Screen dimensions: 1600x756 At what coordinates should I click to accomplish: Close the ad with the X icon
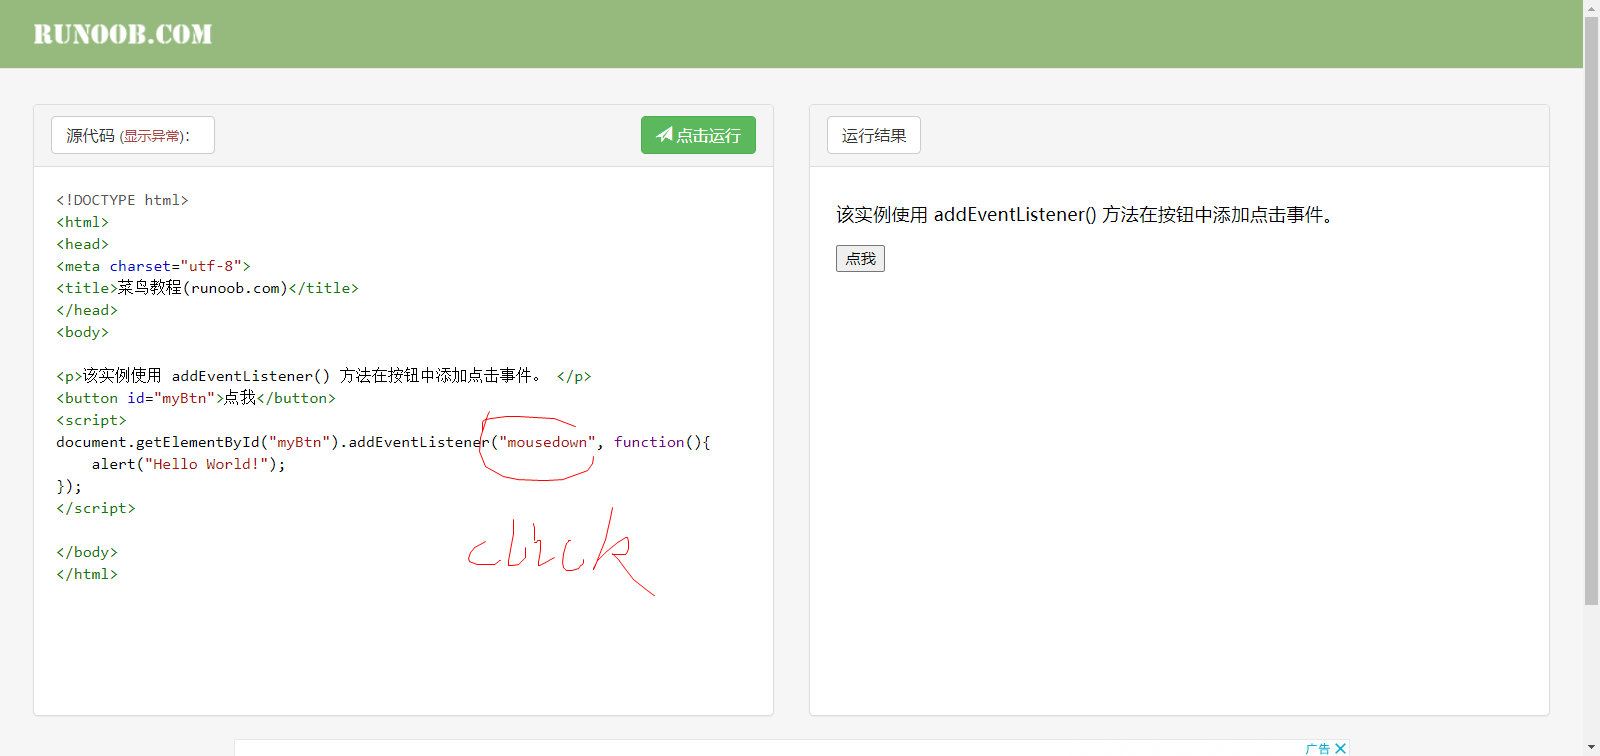click(1341, 748)
